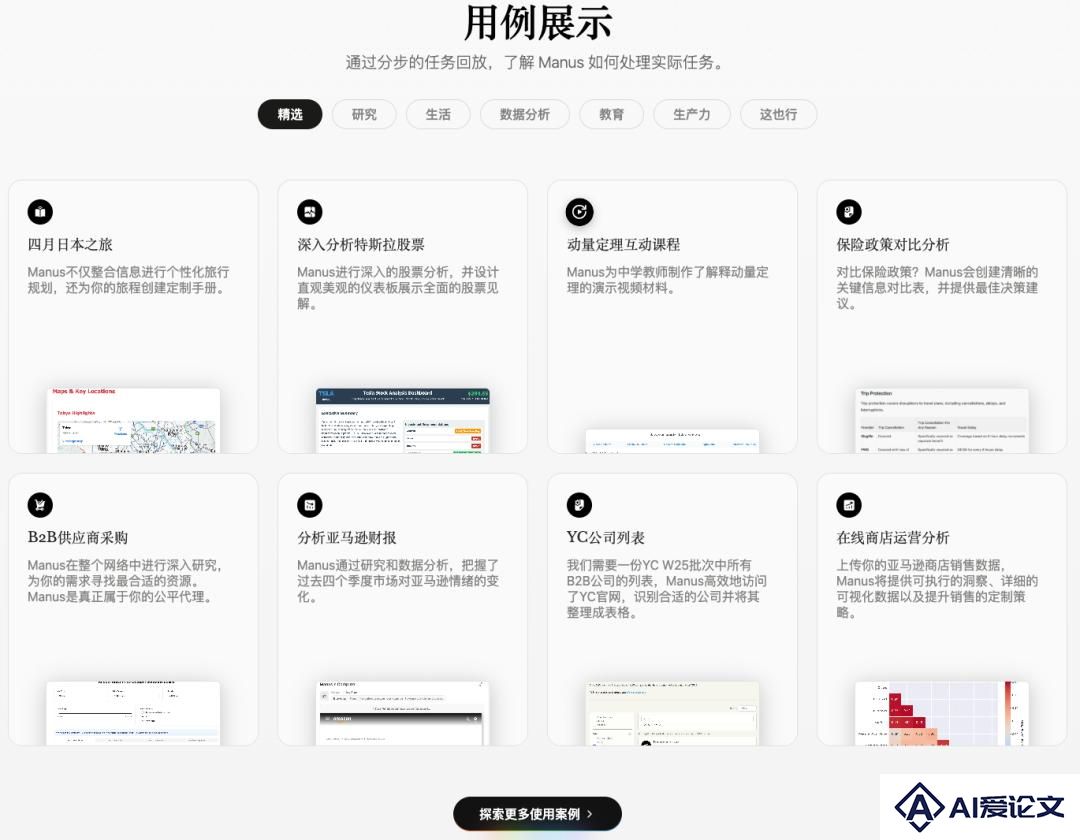Image resolution: width=1080 pixels, height=840 pixels.
Task: Click the 动量定理 course preview thumbnail
Action: (x=672, y=441)
